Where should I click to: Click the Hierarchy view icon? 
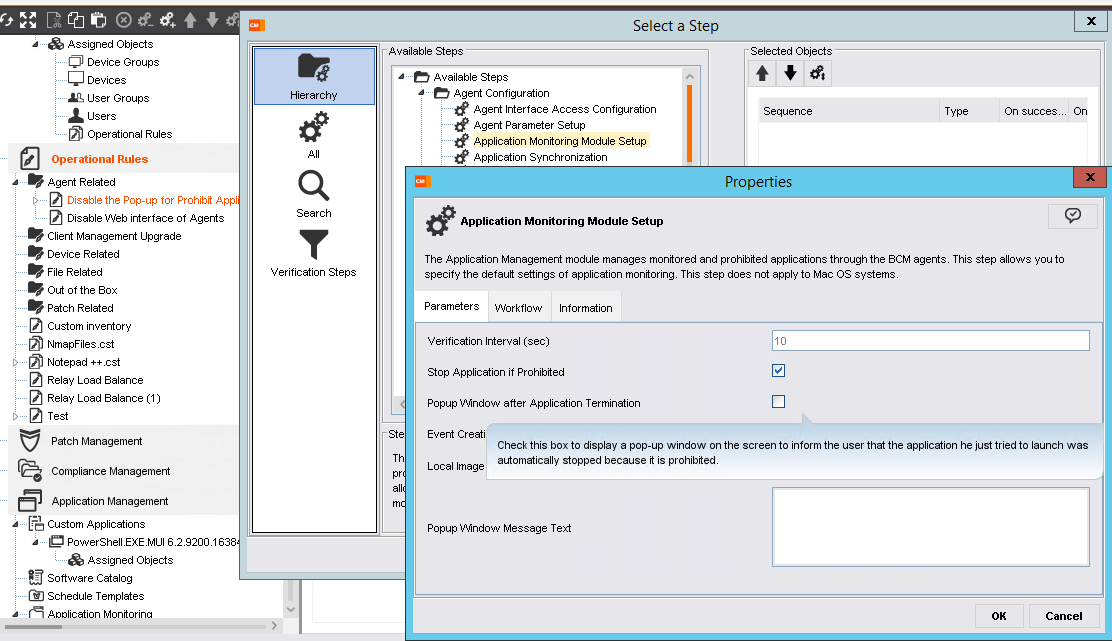click(314, 76)
